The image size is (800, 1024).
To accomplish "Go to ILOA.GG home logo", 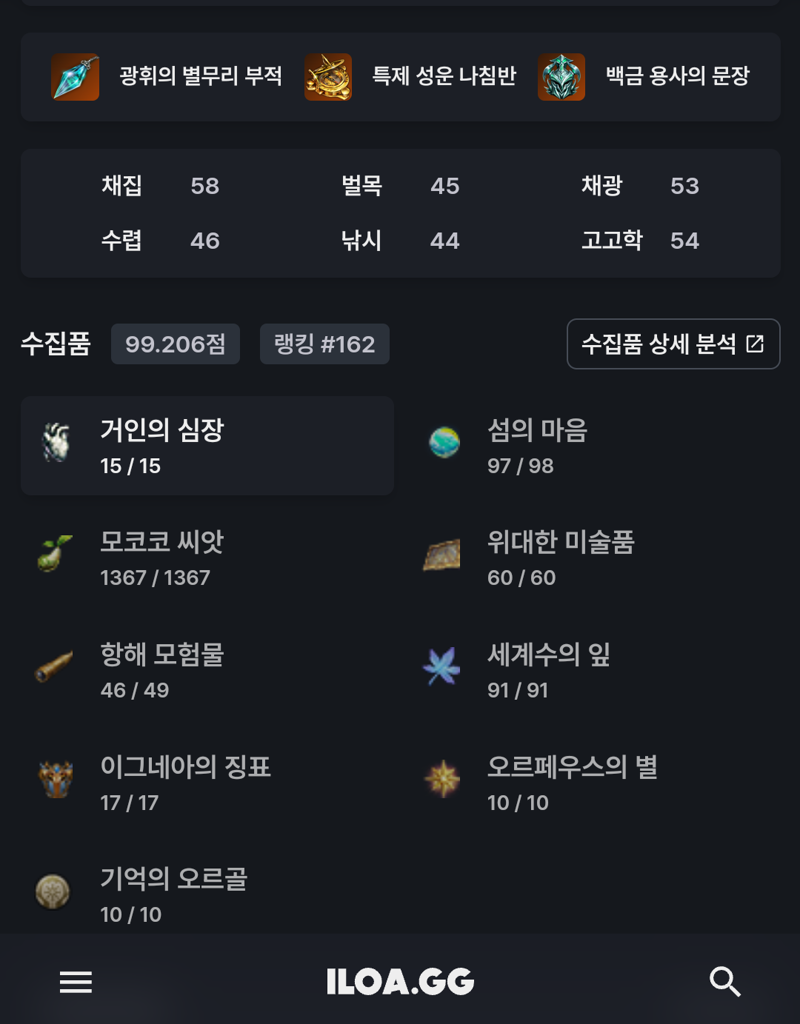I will tap(400, 982).
